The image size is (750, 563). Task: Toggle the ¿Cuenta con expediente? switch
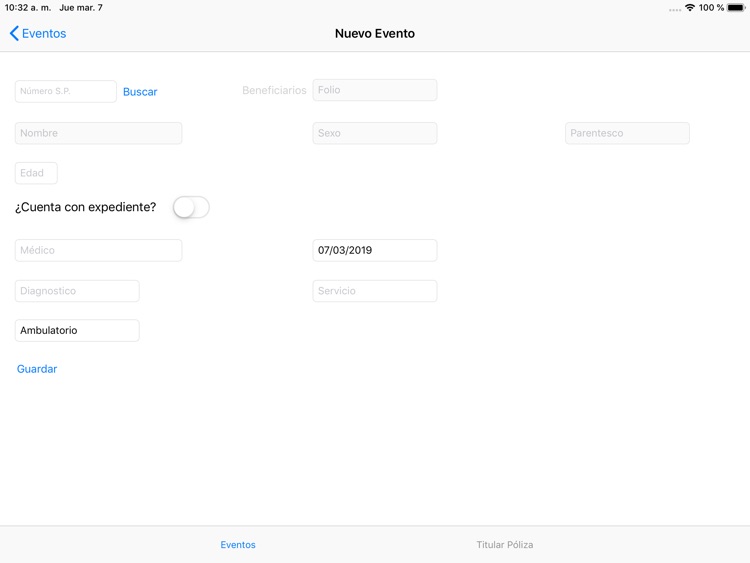coord(191,207)
